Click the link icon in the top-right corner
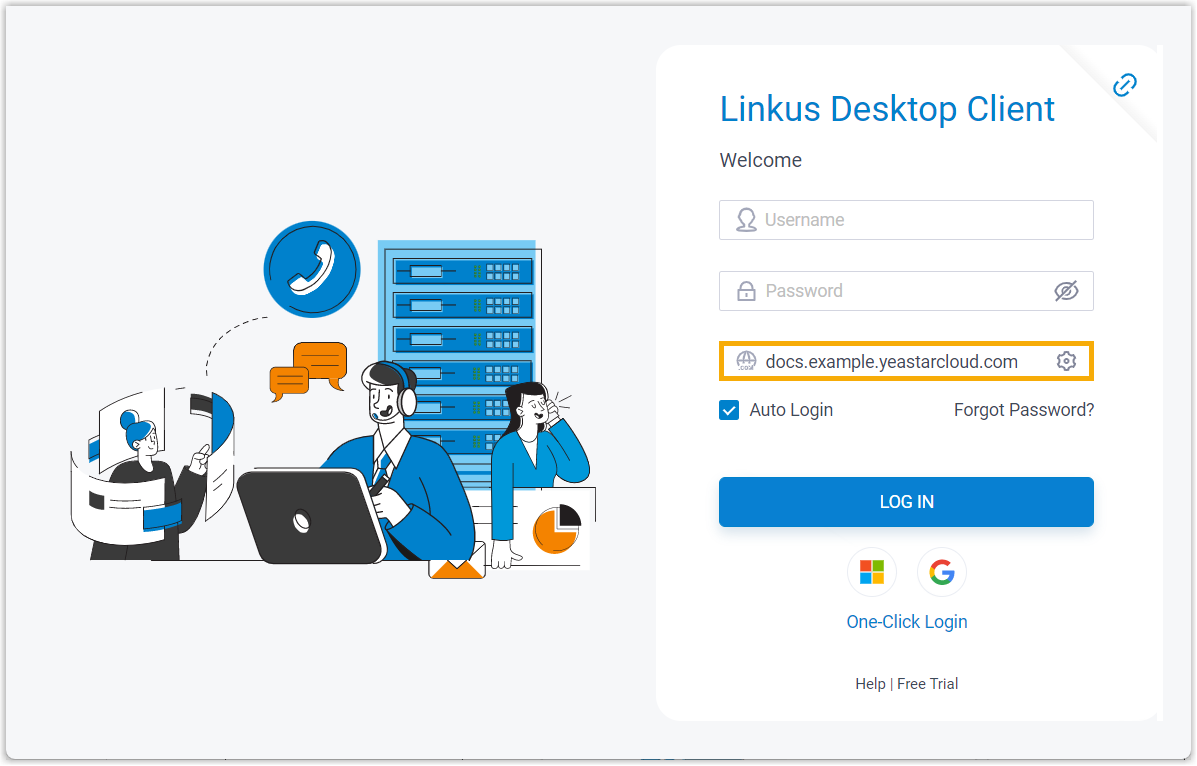This screenshot has height=766, width=1197. [x=1125, y=85]
